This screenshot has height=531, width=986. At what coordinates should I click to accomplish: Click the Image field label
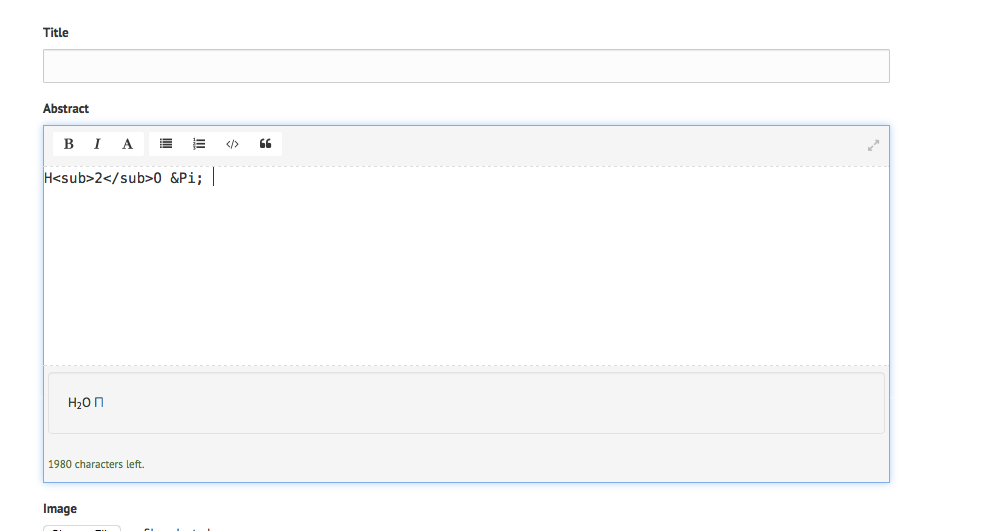click(60, 509)
